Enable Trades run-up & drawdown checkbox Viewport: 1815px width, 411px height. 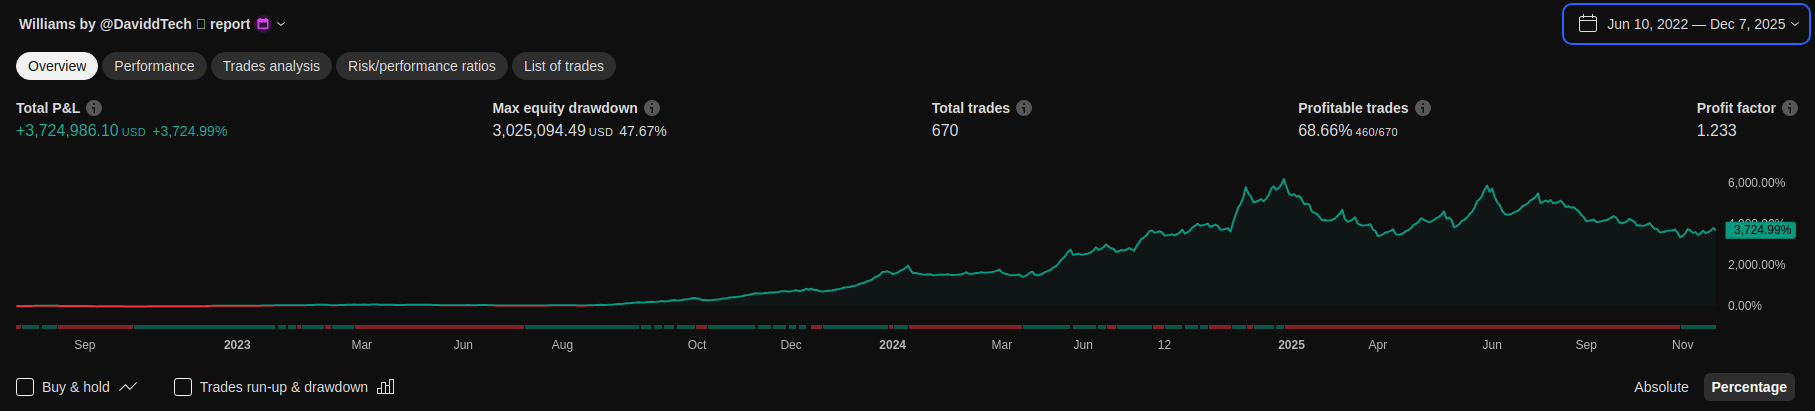(x=183, y=387)
